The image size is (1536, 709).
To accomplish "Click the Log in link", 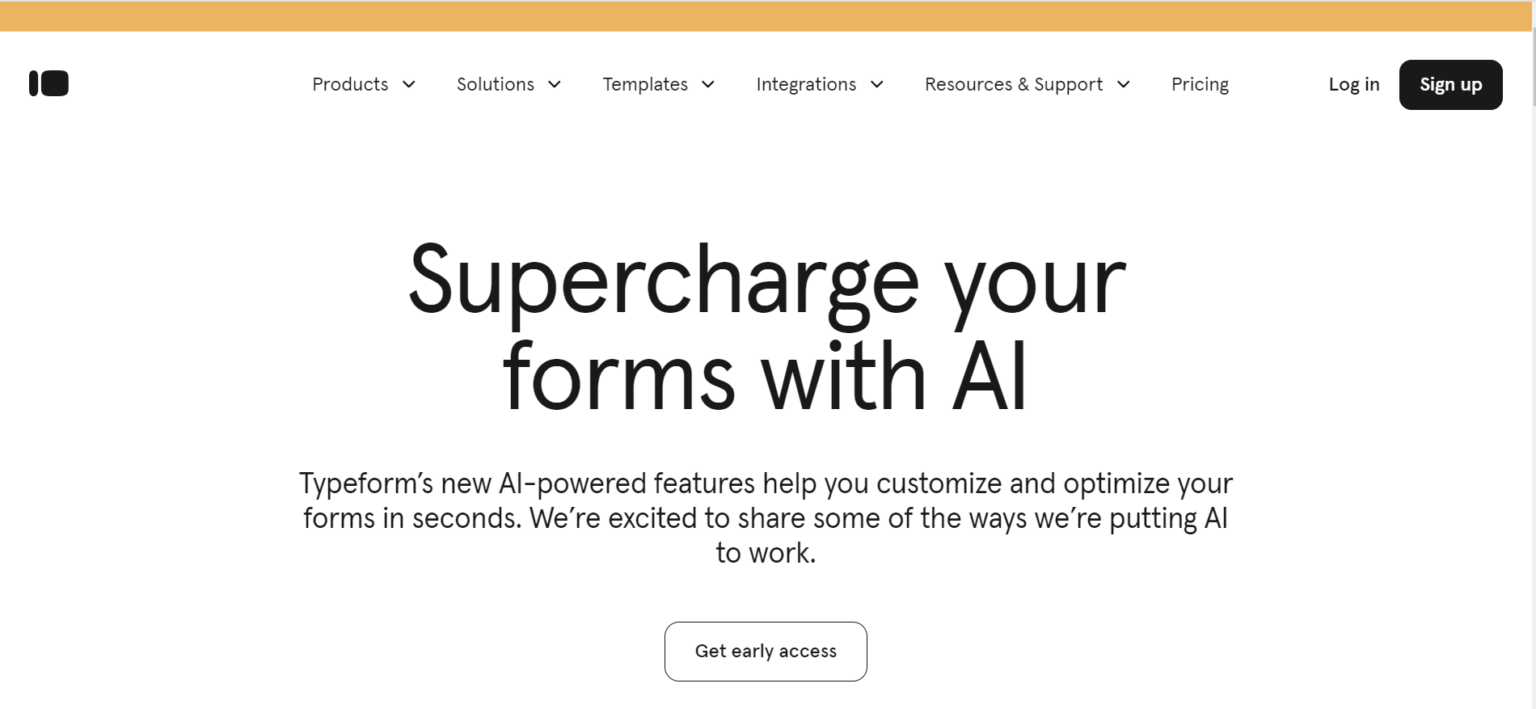I will point(1353,84).
